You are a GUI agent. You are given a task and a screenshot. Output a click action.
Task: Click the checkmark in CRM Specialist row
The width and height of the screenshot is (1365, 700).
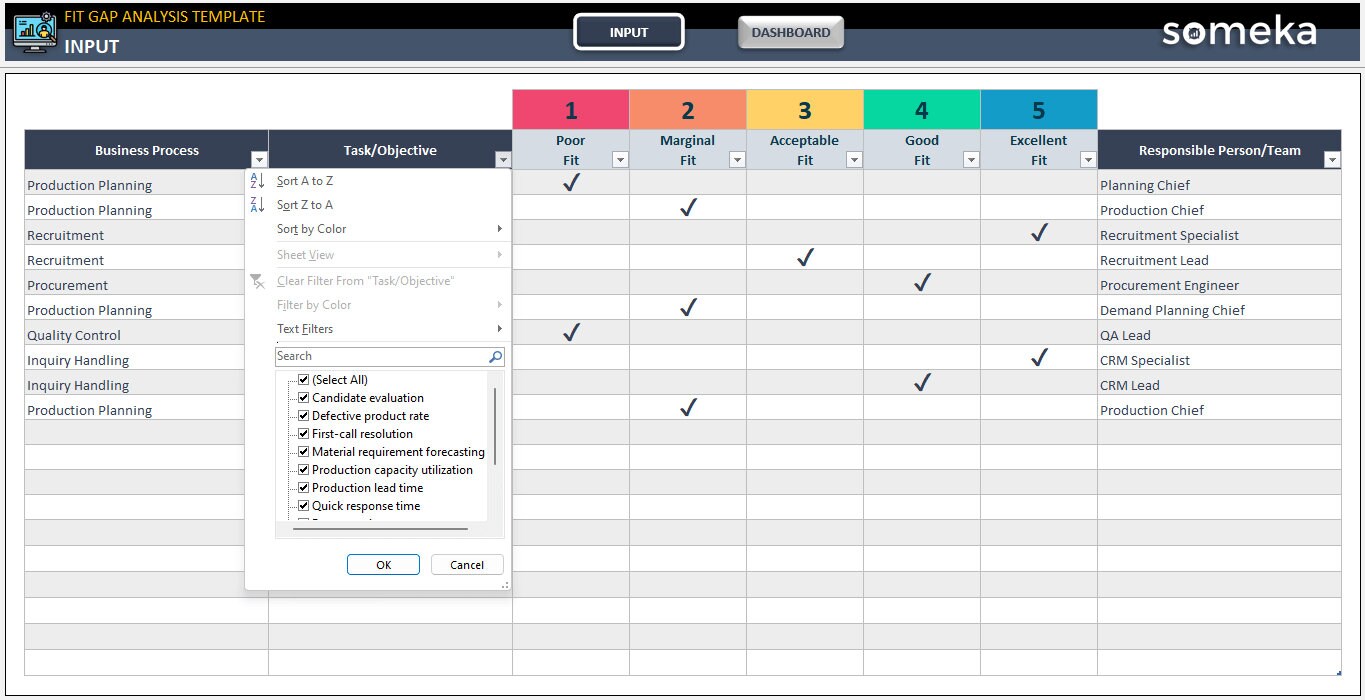(x=1039, y=357)
